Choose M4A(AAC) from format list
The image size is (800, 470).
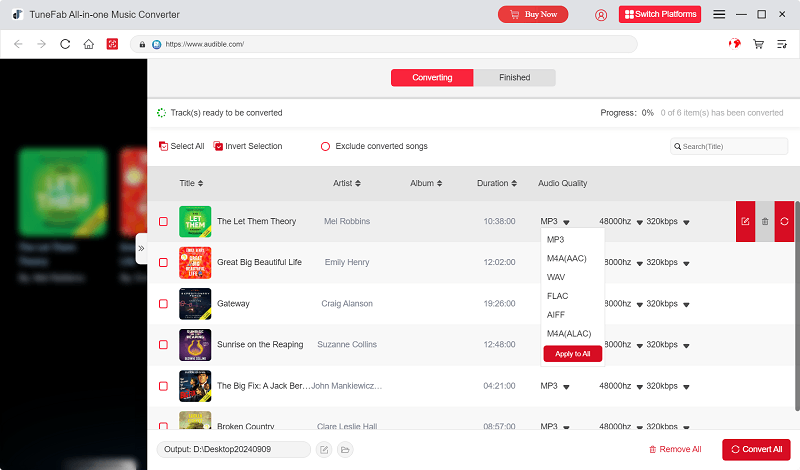tap(572, 258)
